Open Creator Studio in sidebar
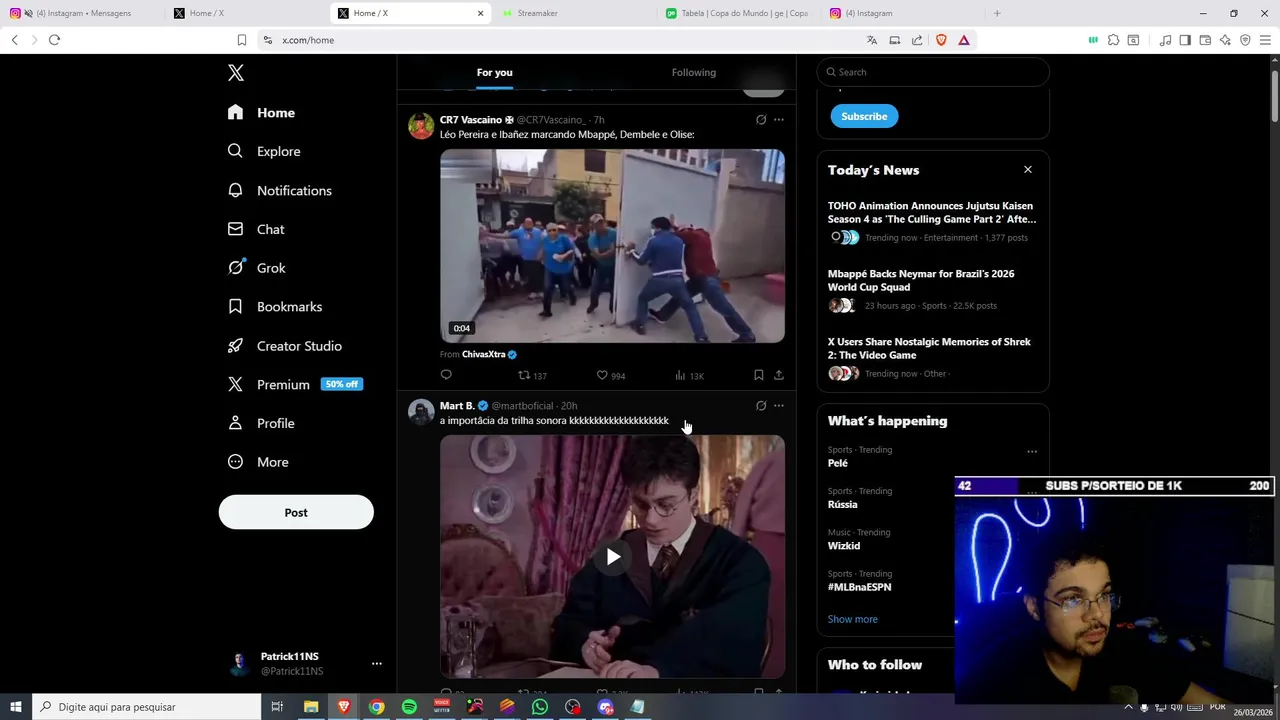This screenshot has height=720, width=1280. 285,346
